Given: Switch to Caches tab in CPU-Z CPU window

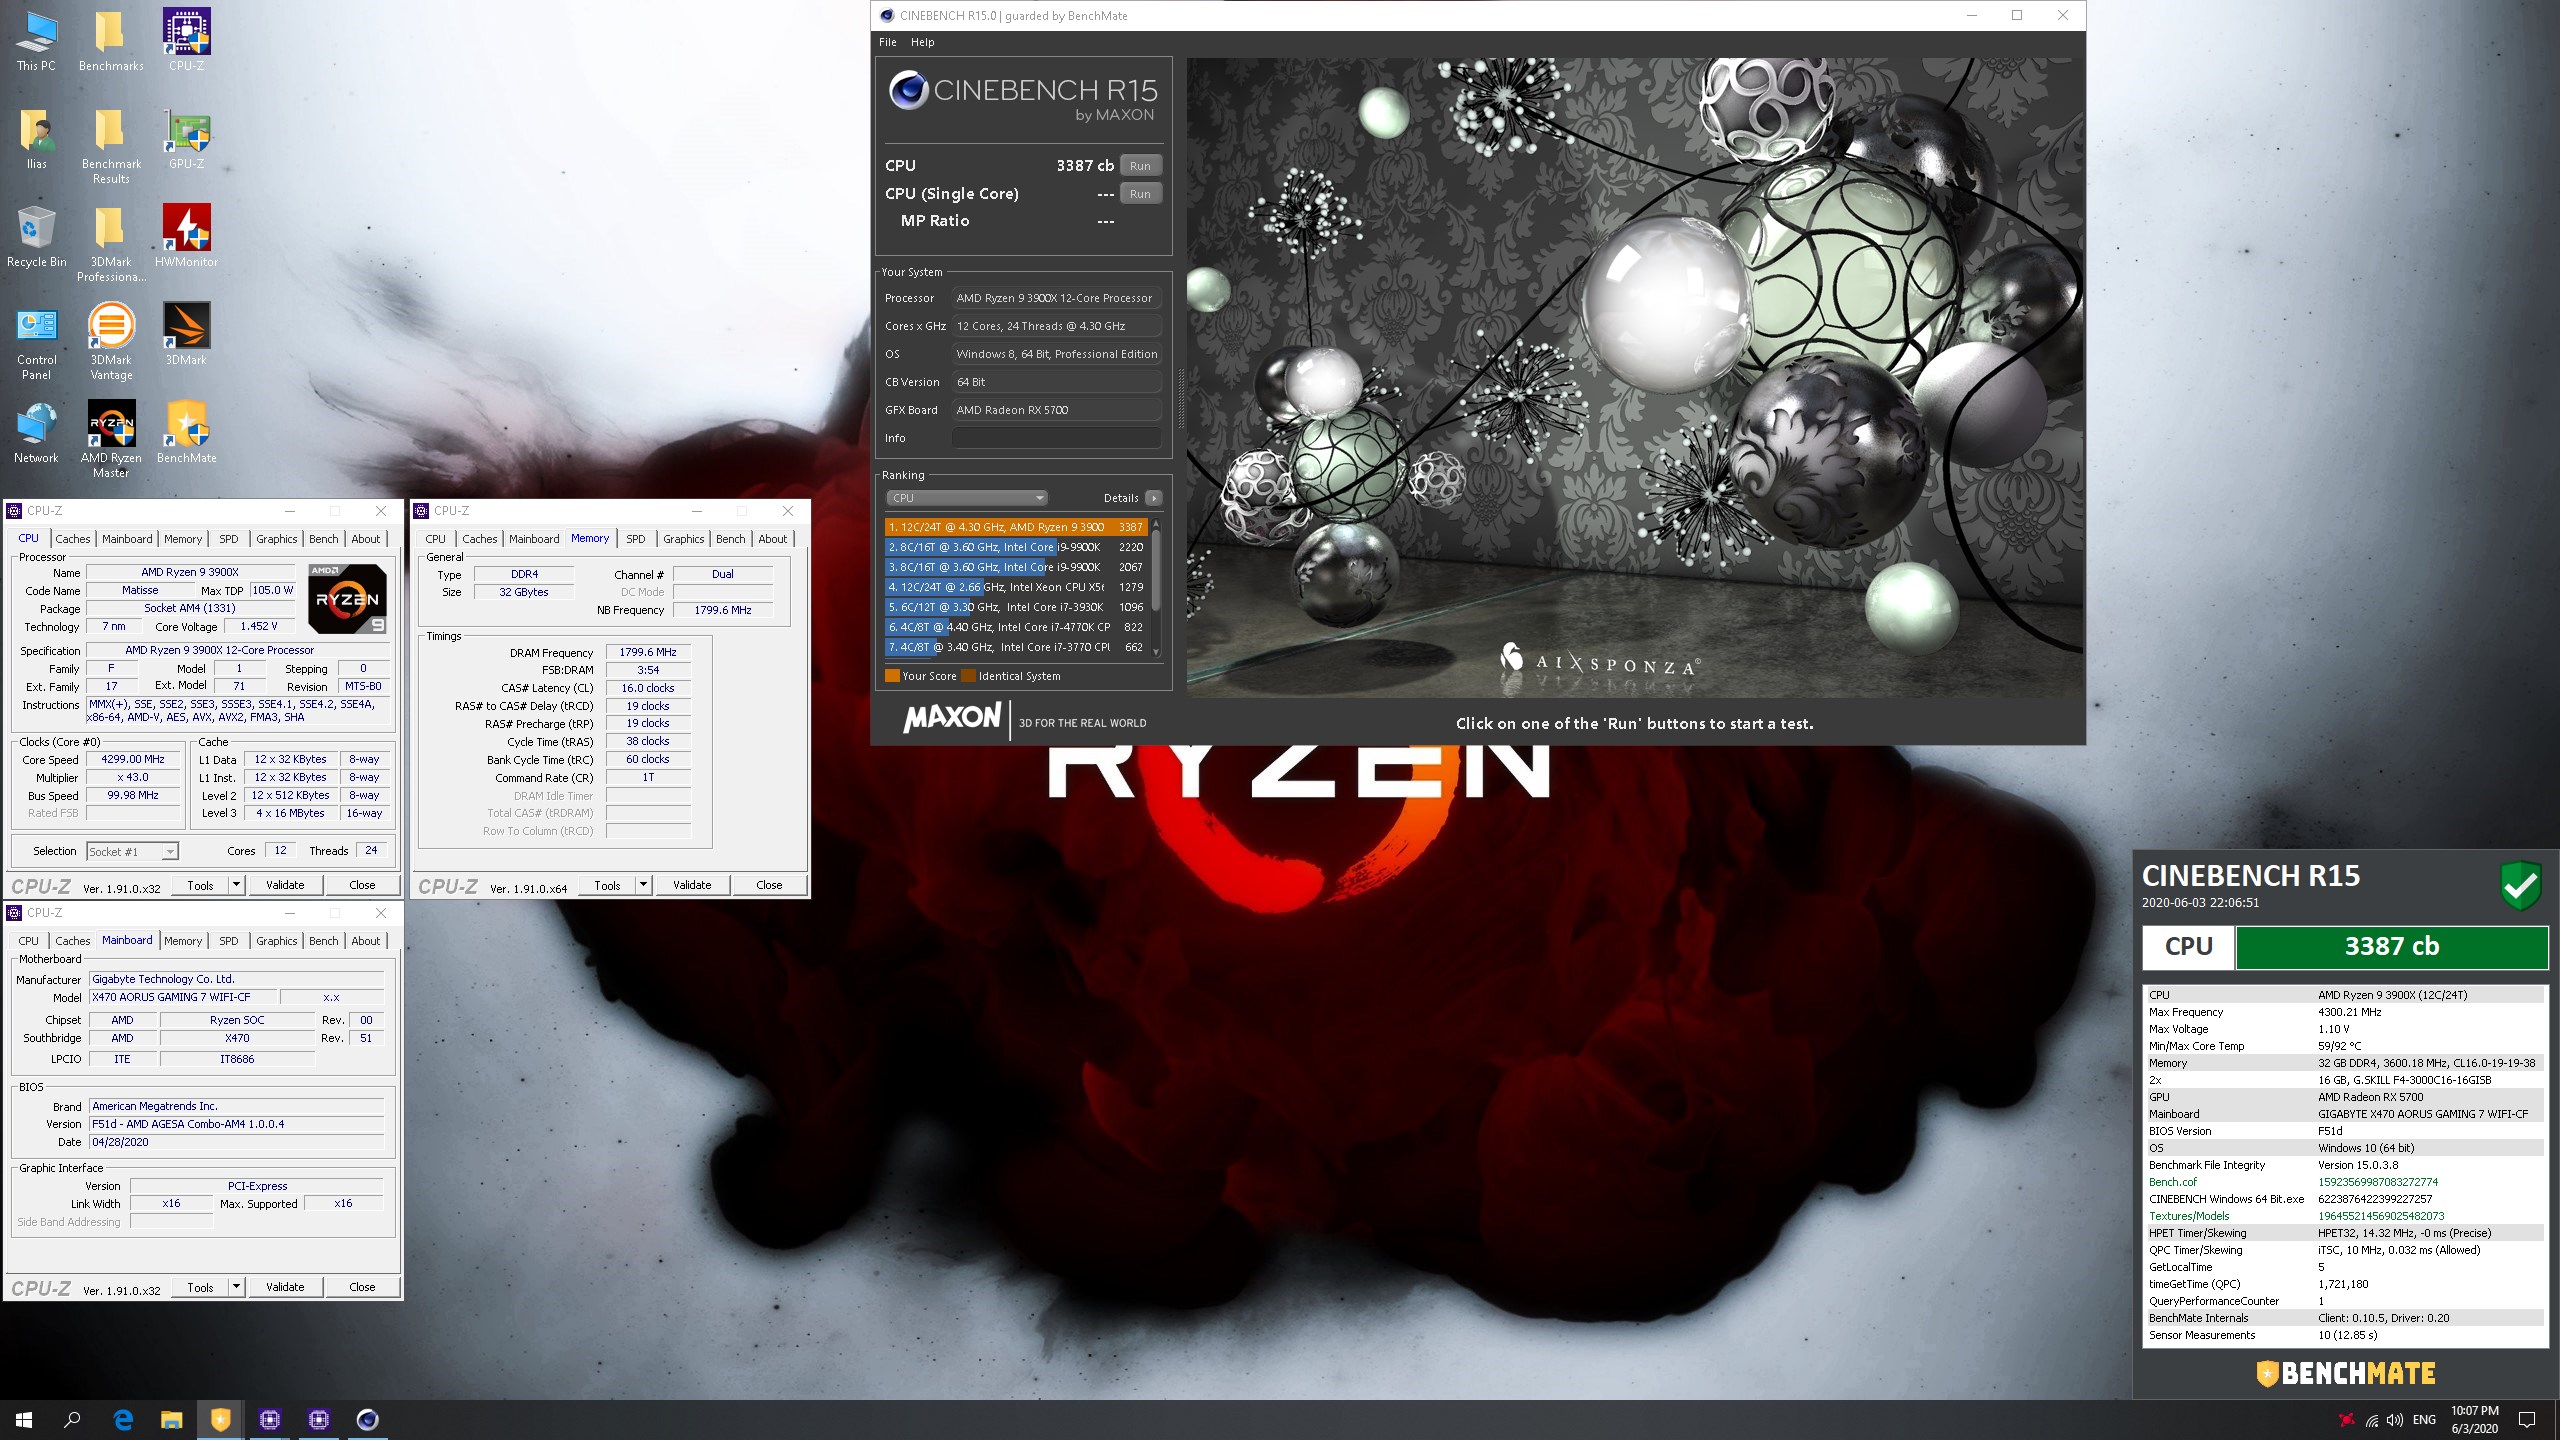Looking at the screenshot, I should (x=72, y=539).
